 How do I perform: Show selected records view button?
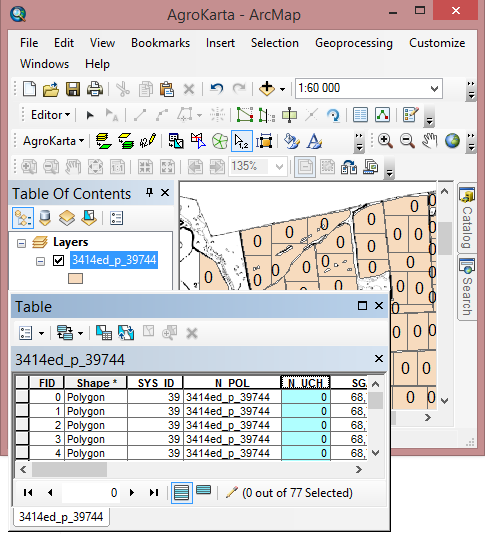(x=204, y=491)
